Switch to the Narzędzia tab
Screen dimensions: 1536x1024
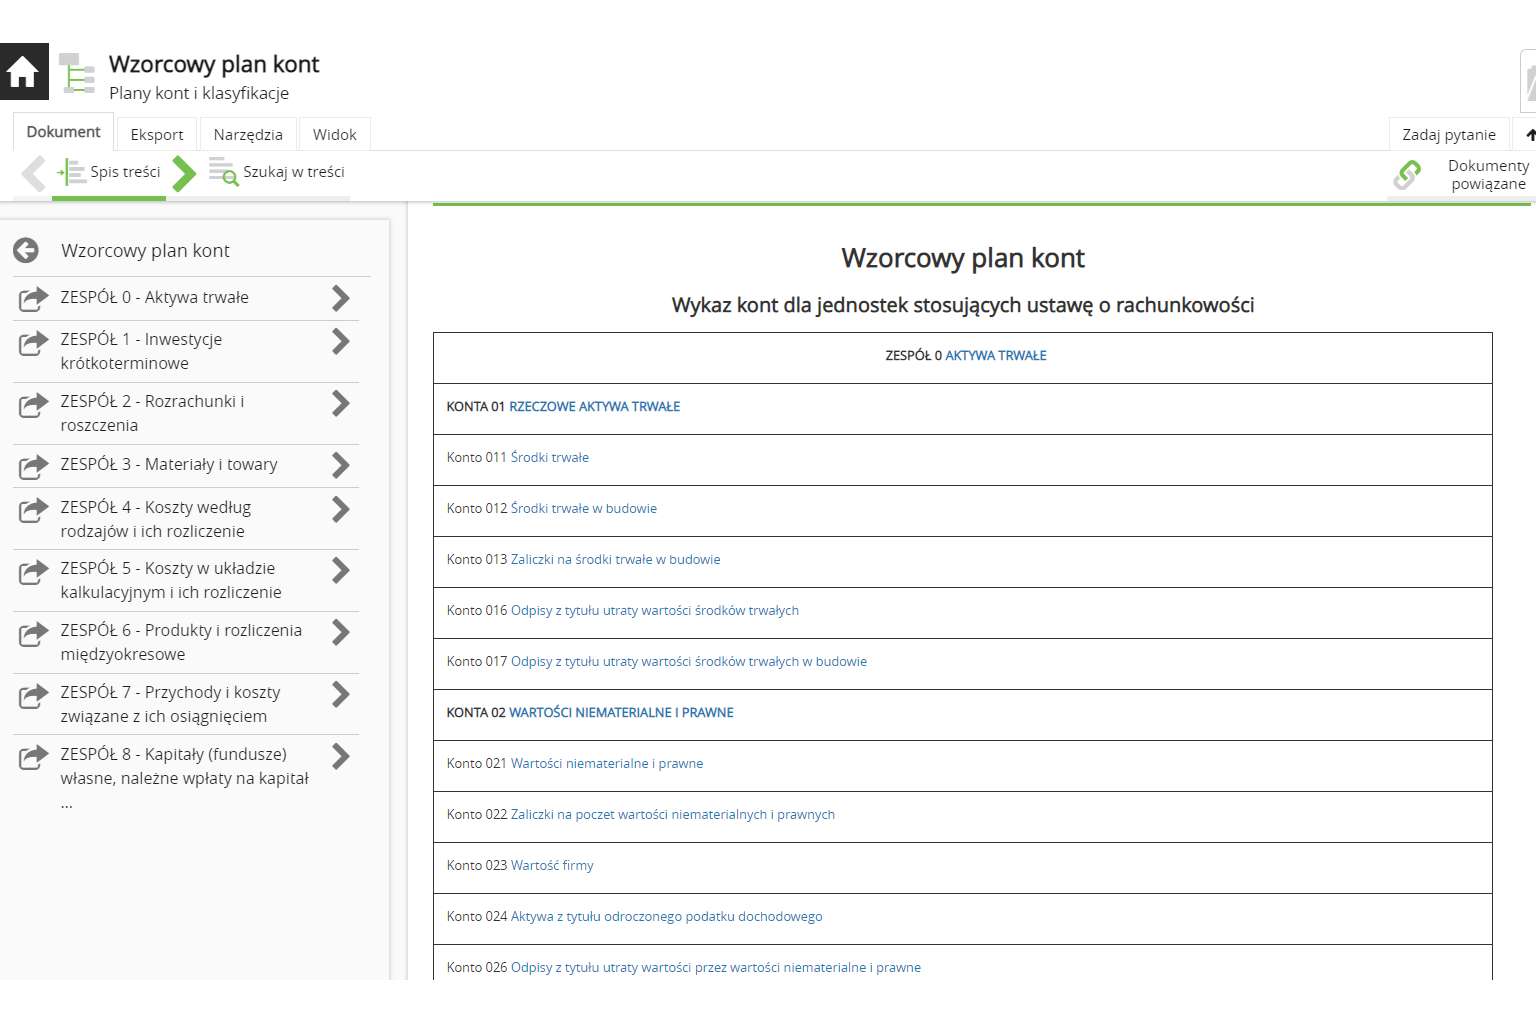(x=248, y=135)
